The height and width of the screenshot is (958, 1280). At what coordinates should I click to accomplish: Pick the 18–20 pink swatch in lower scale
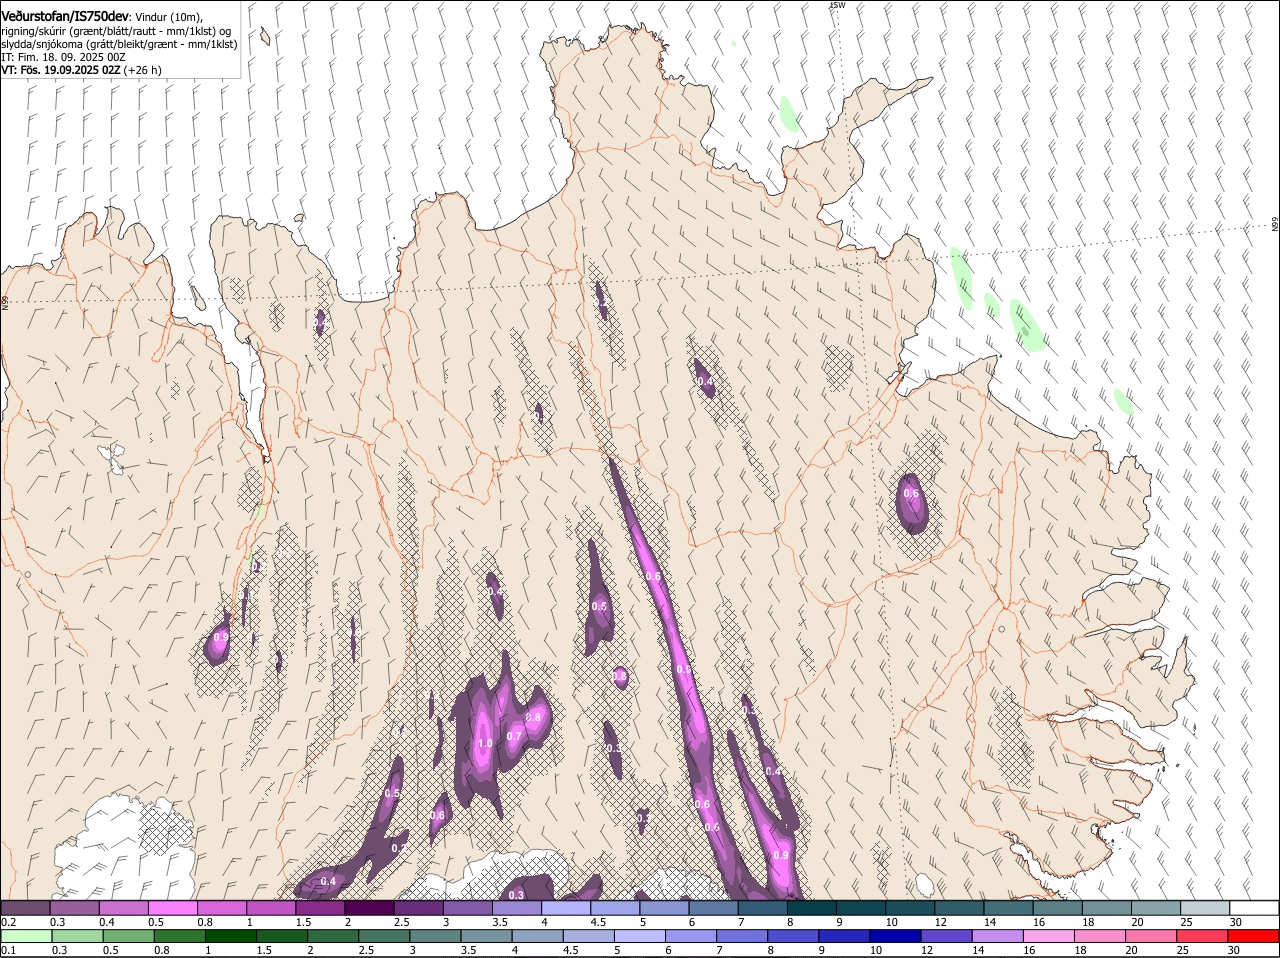(1100, 937)
